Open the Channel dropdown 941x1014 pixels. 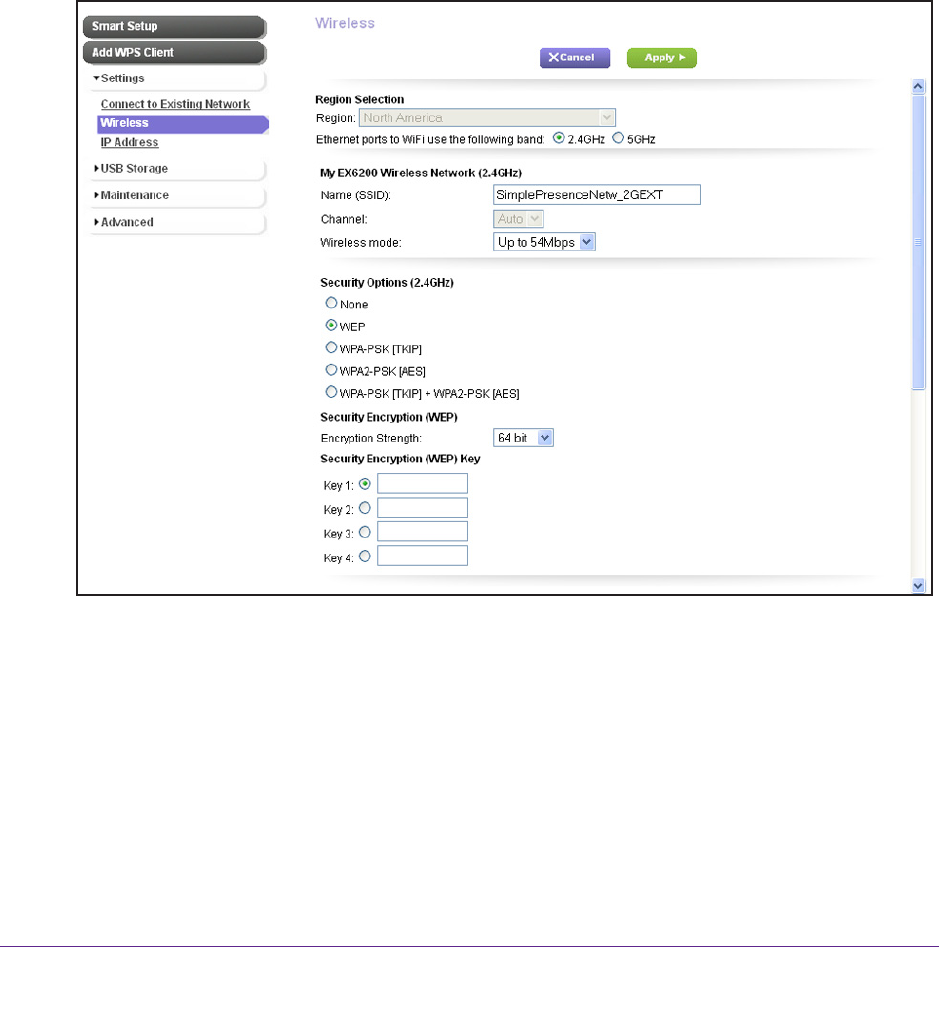coord(518,219)
